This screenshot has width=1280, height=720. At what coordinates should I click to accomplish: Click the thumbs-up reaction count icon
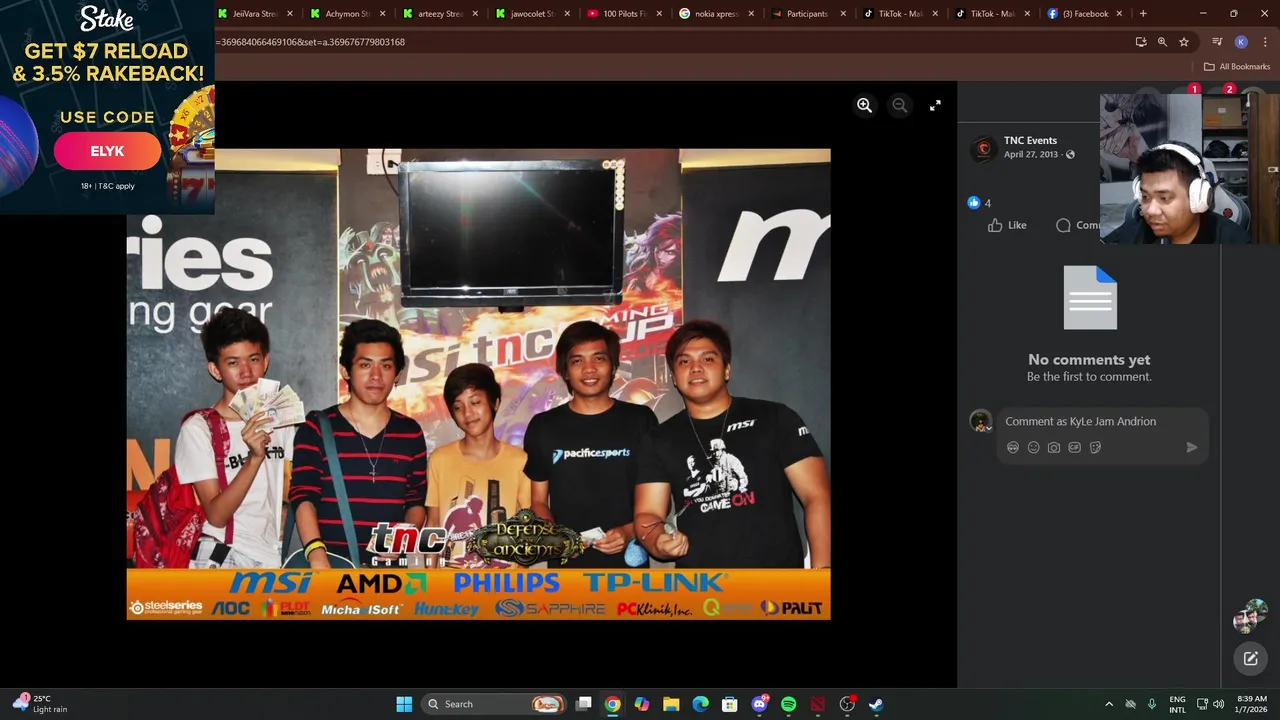(974, 203)
